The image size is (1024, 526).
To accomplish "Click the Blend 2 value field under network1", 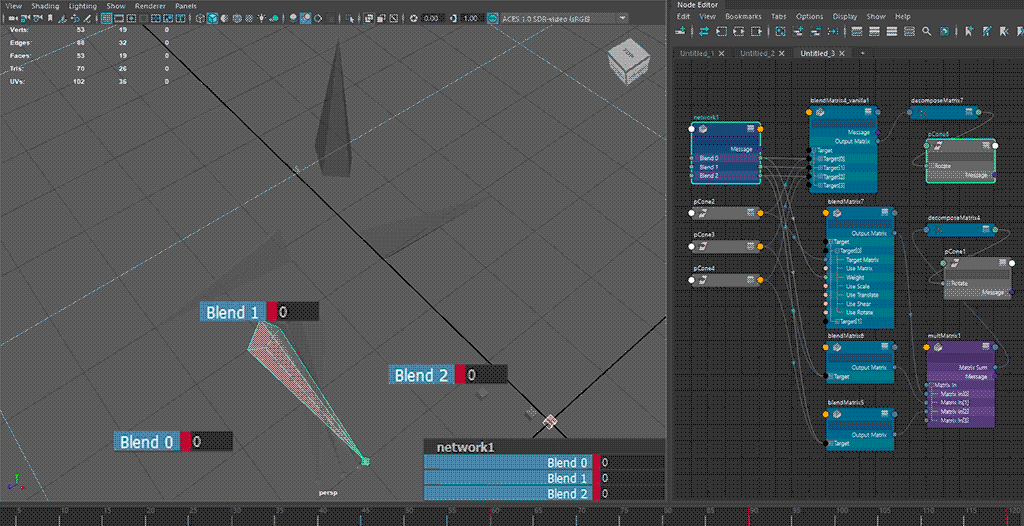I will pos(632,494).
